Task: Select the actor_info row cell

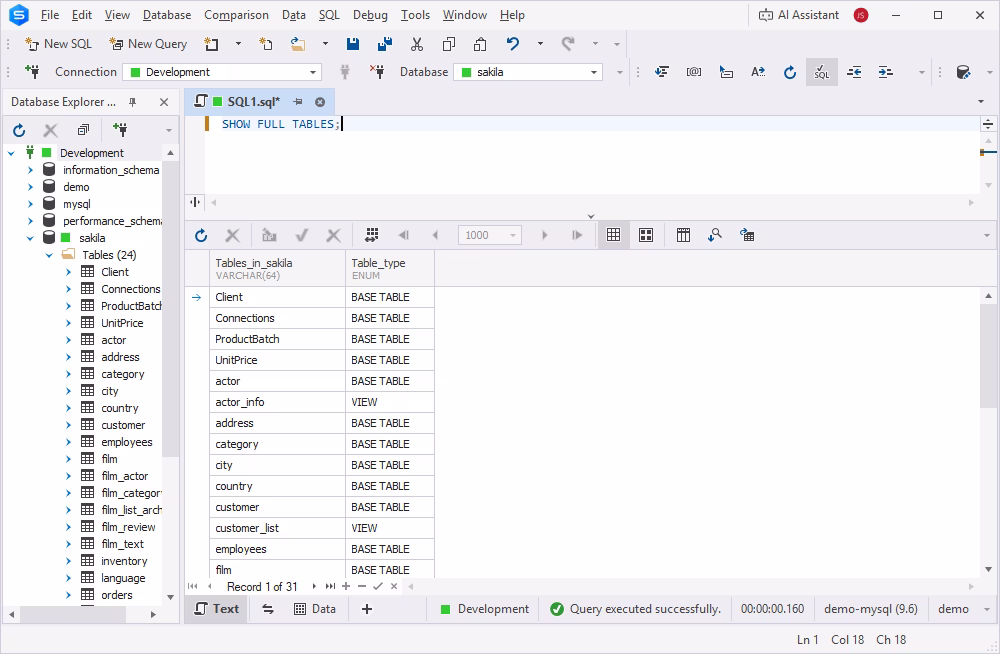Action: pos(277,402)
